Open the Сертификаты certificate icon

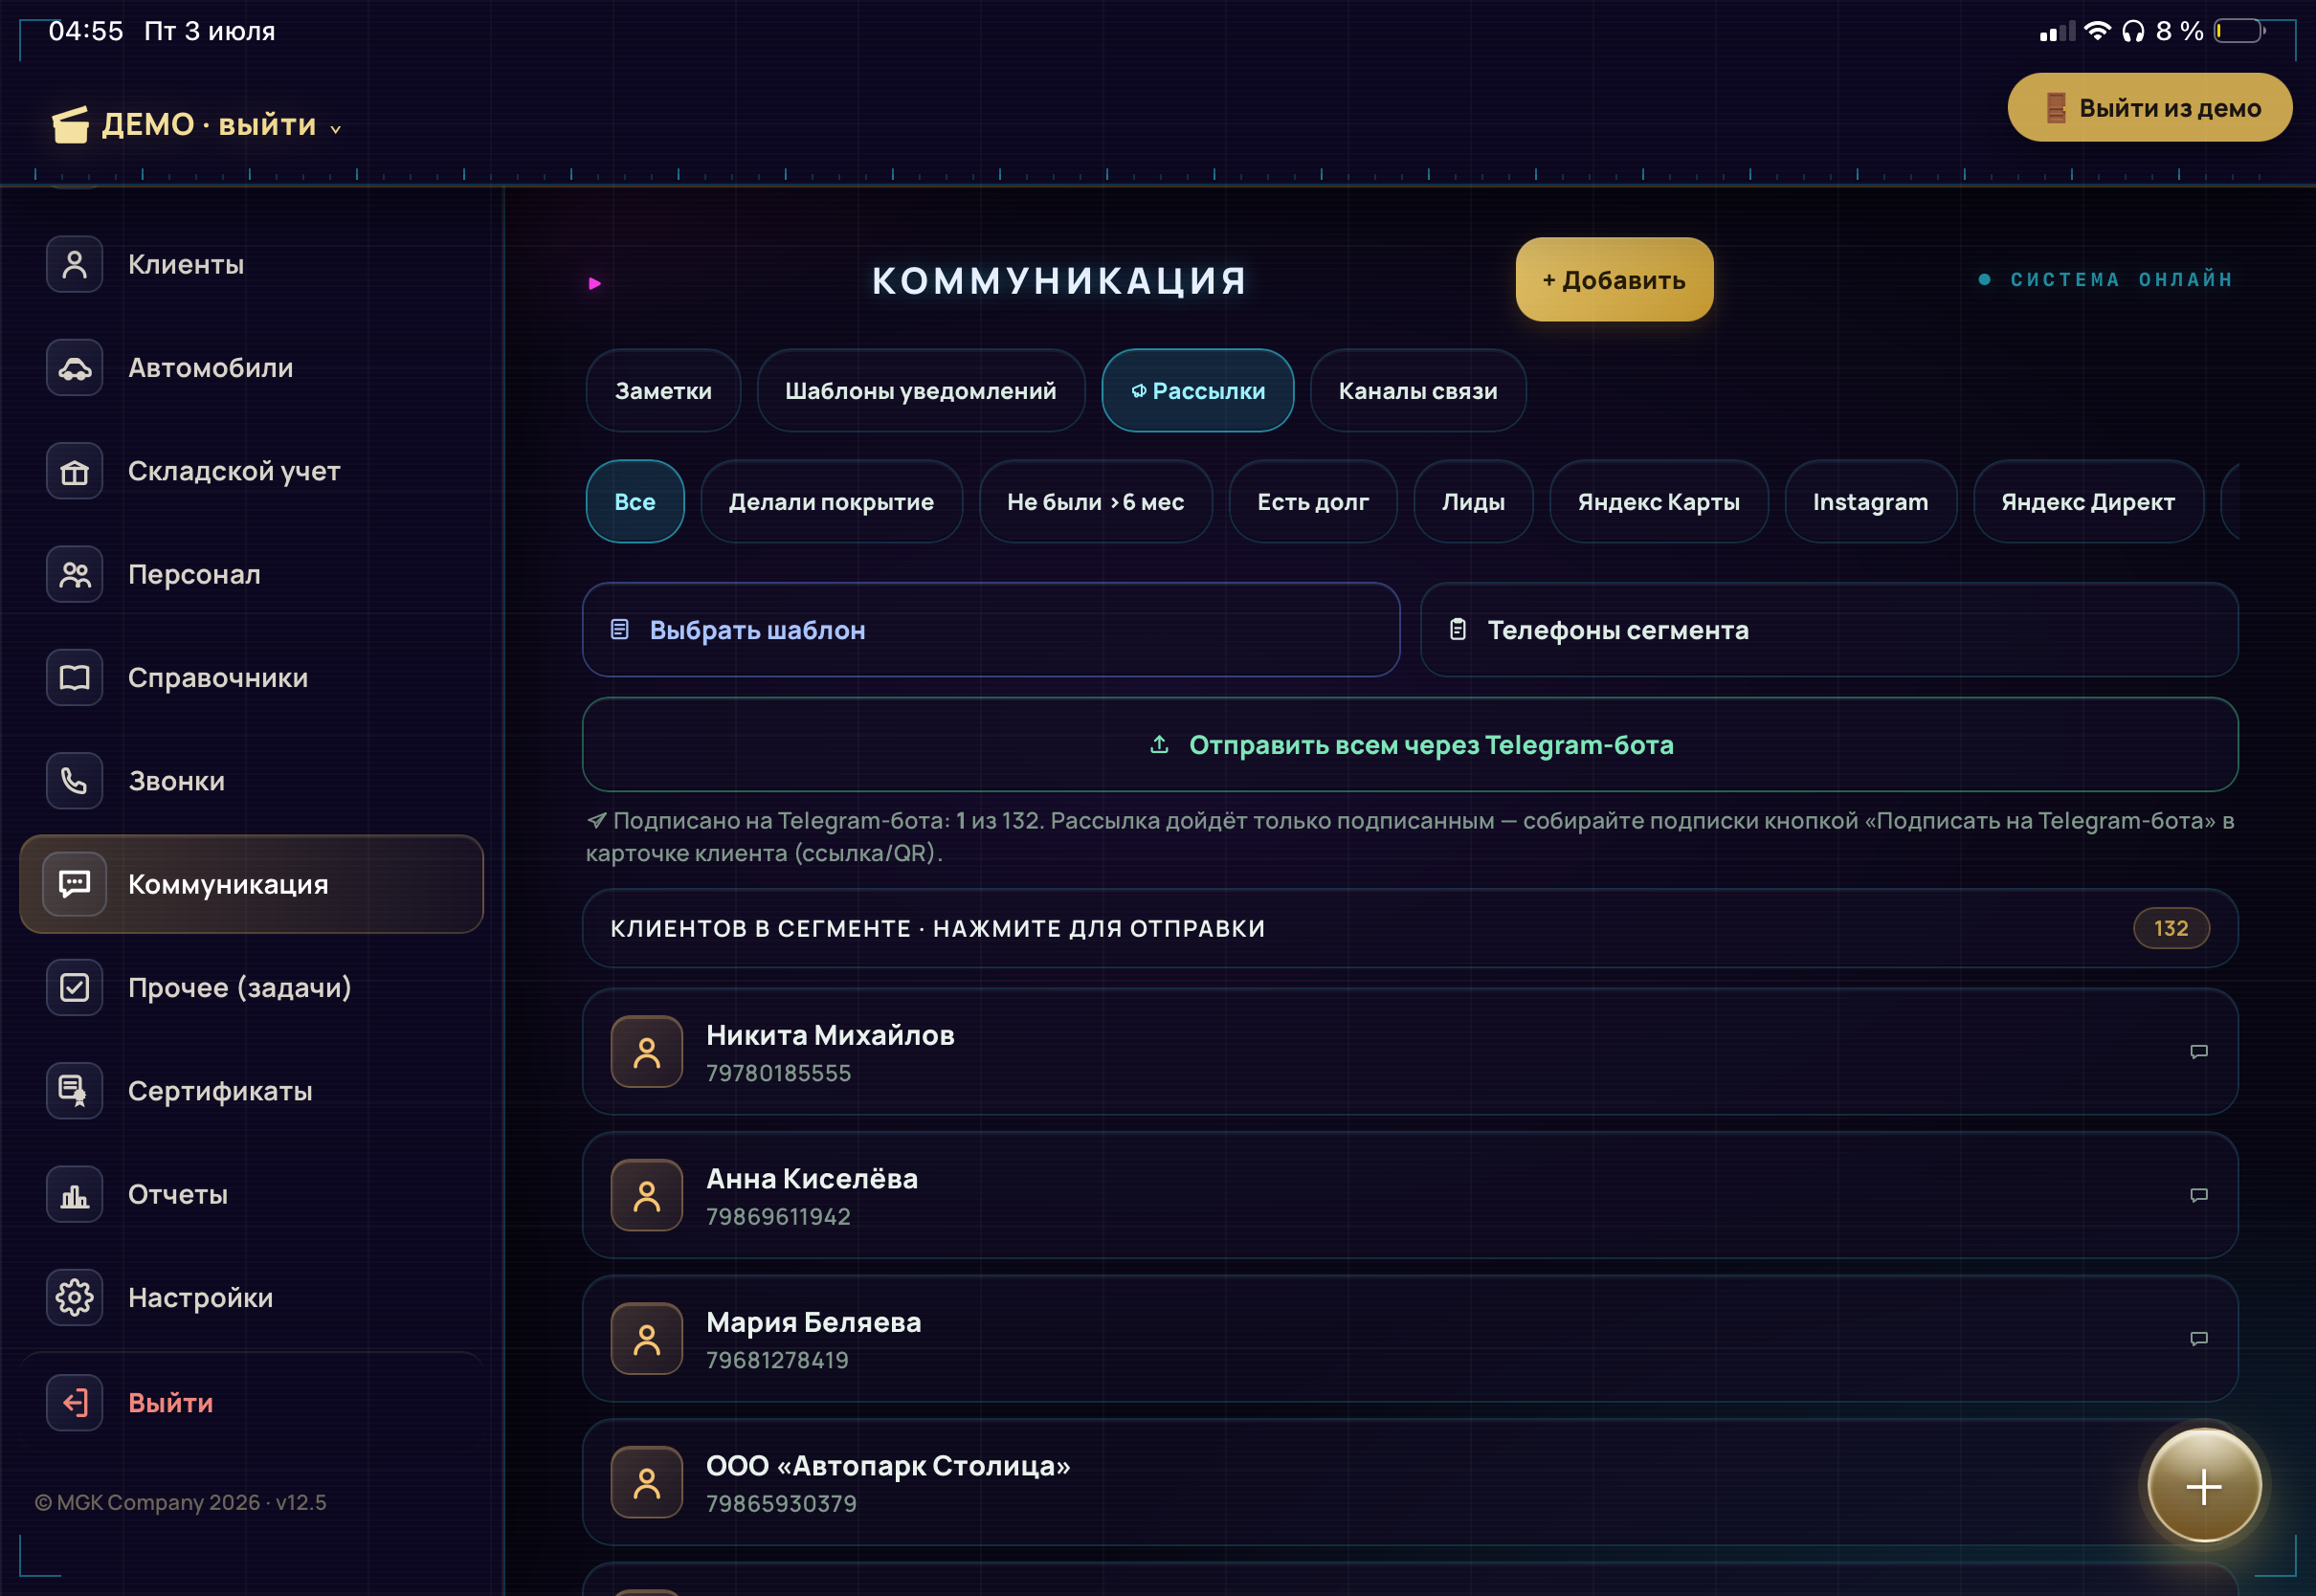click(x=74, y=1090)
